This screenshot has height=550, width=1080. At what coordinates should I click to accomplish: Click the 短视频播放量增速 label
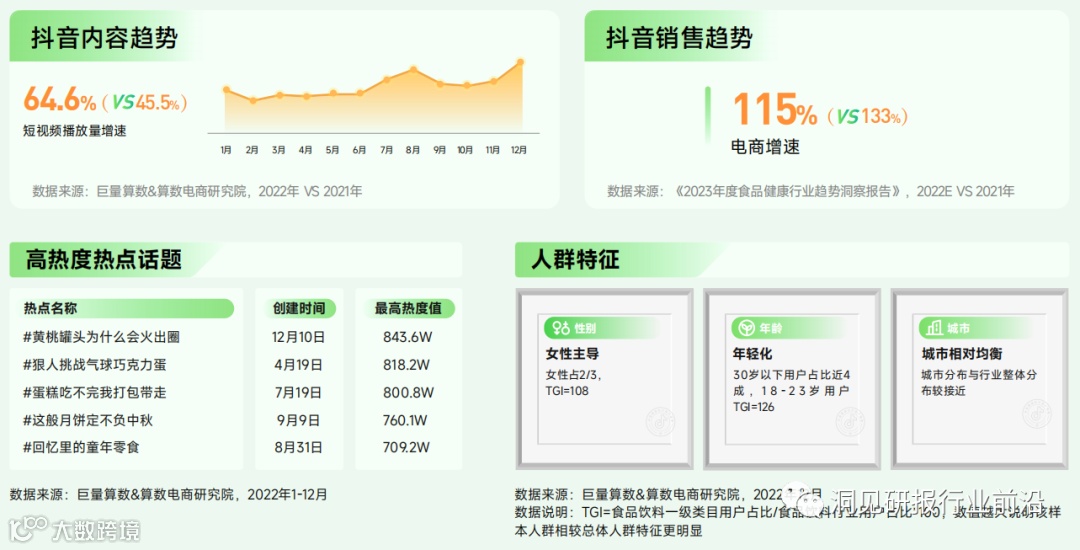(74, 131)
